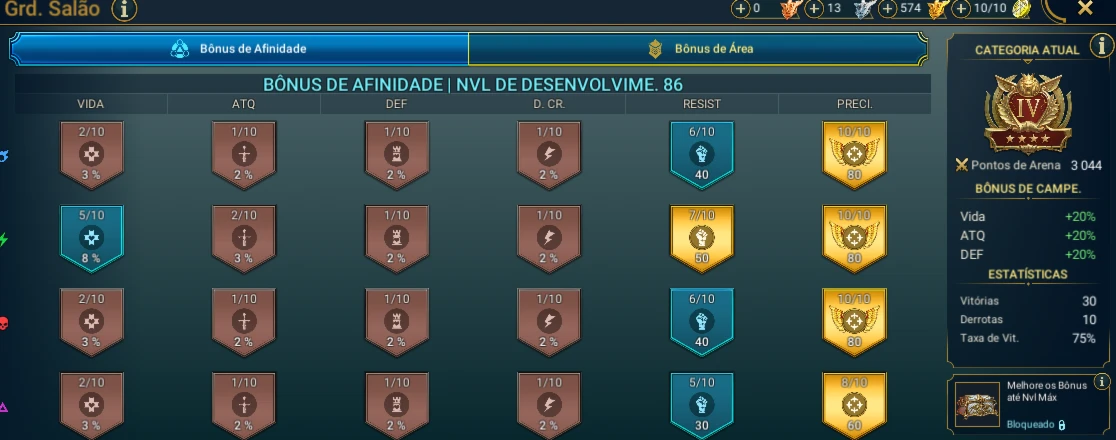Add bronze medals with the plus button
The image size is (1116, 440).
[741, 9]
